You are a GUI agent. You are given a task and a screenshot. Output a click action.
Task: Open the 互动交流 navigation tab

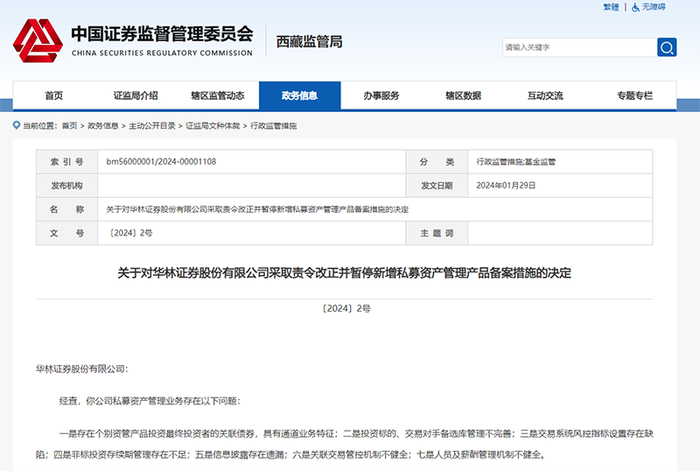pyautogui.click(x=545, y=96)
